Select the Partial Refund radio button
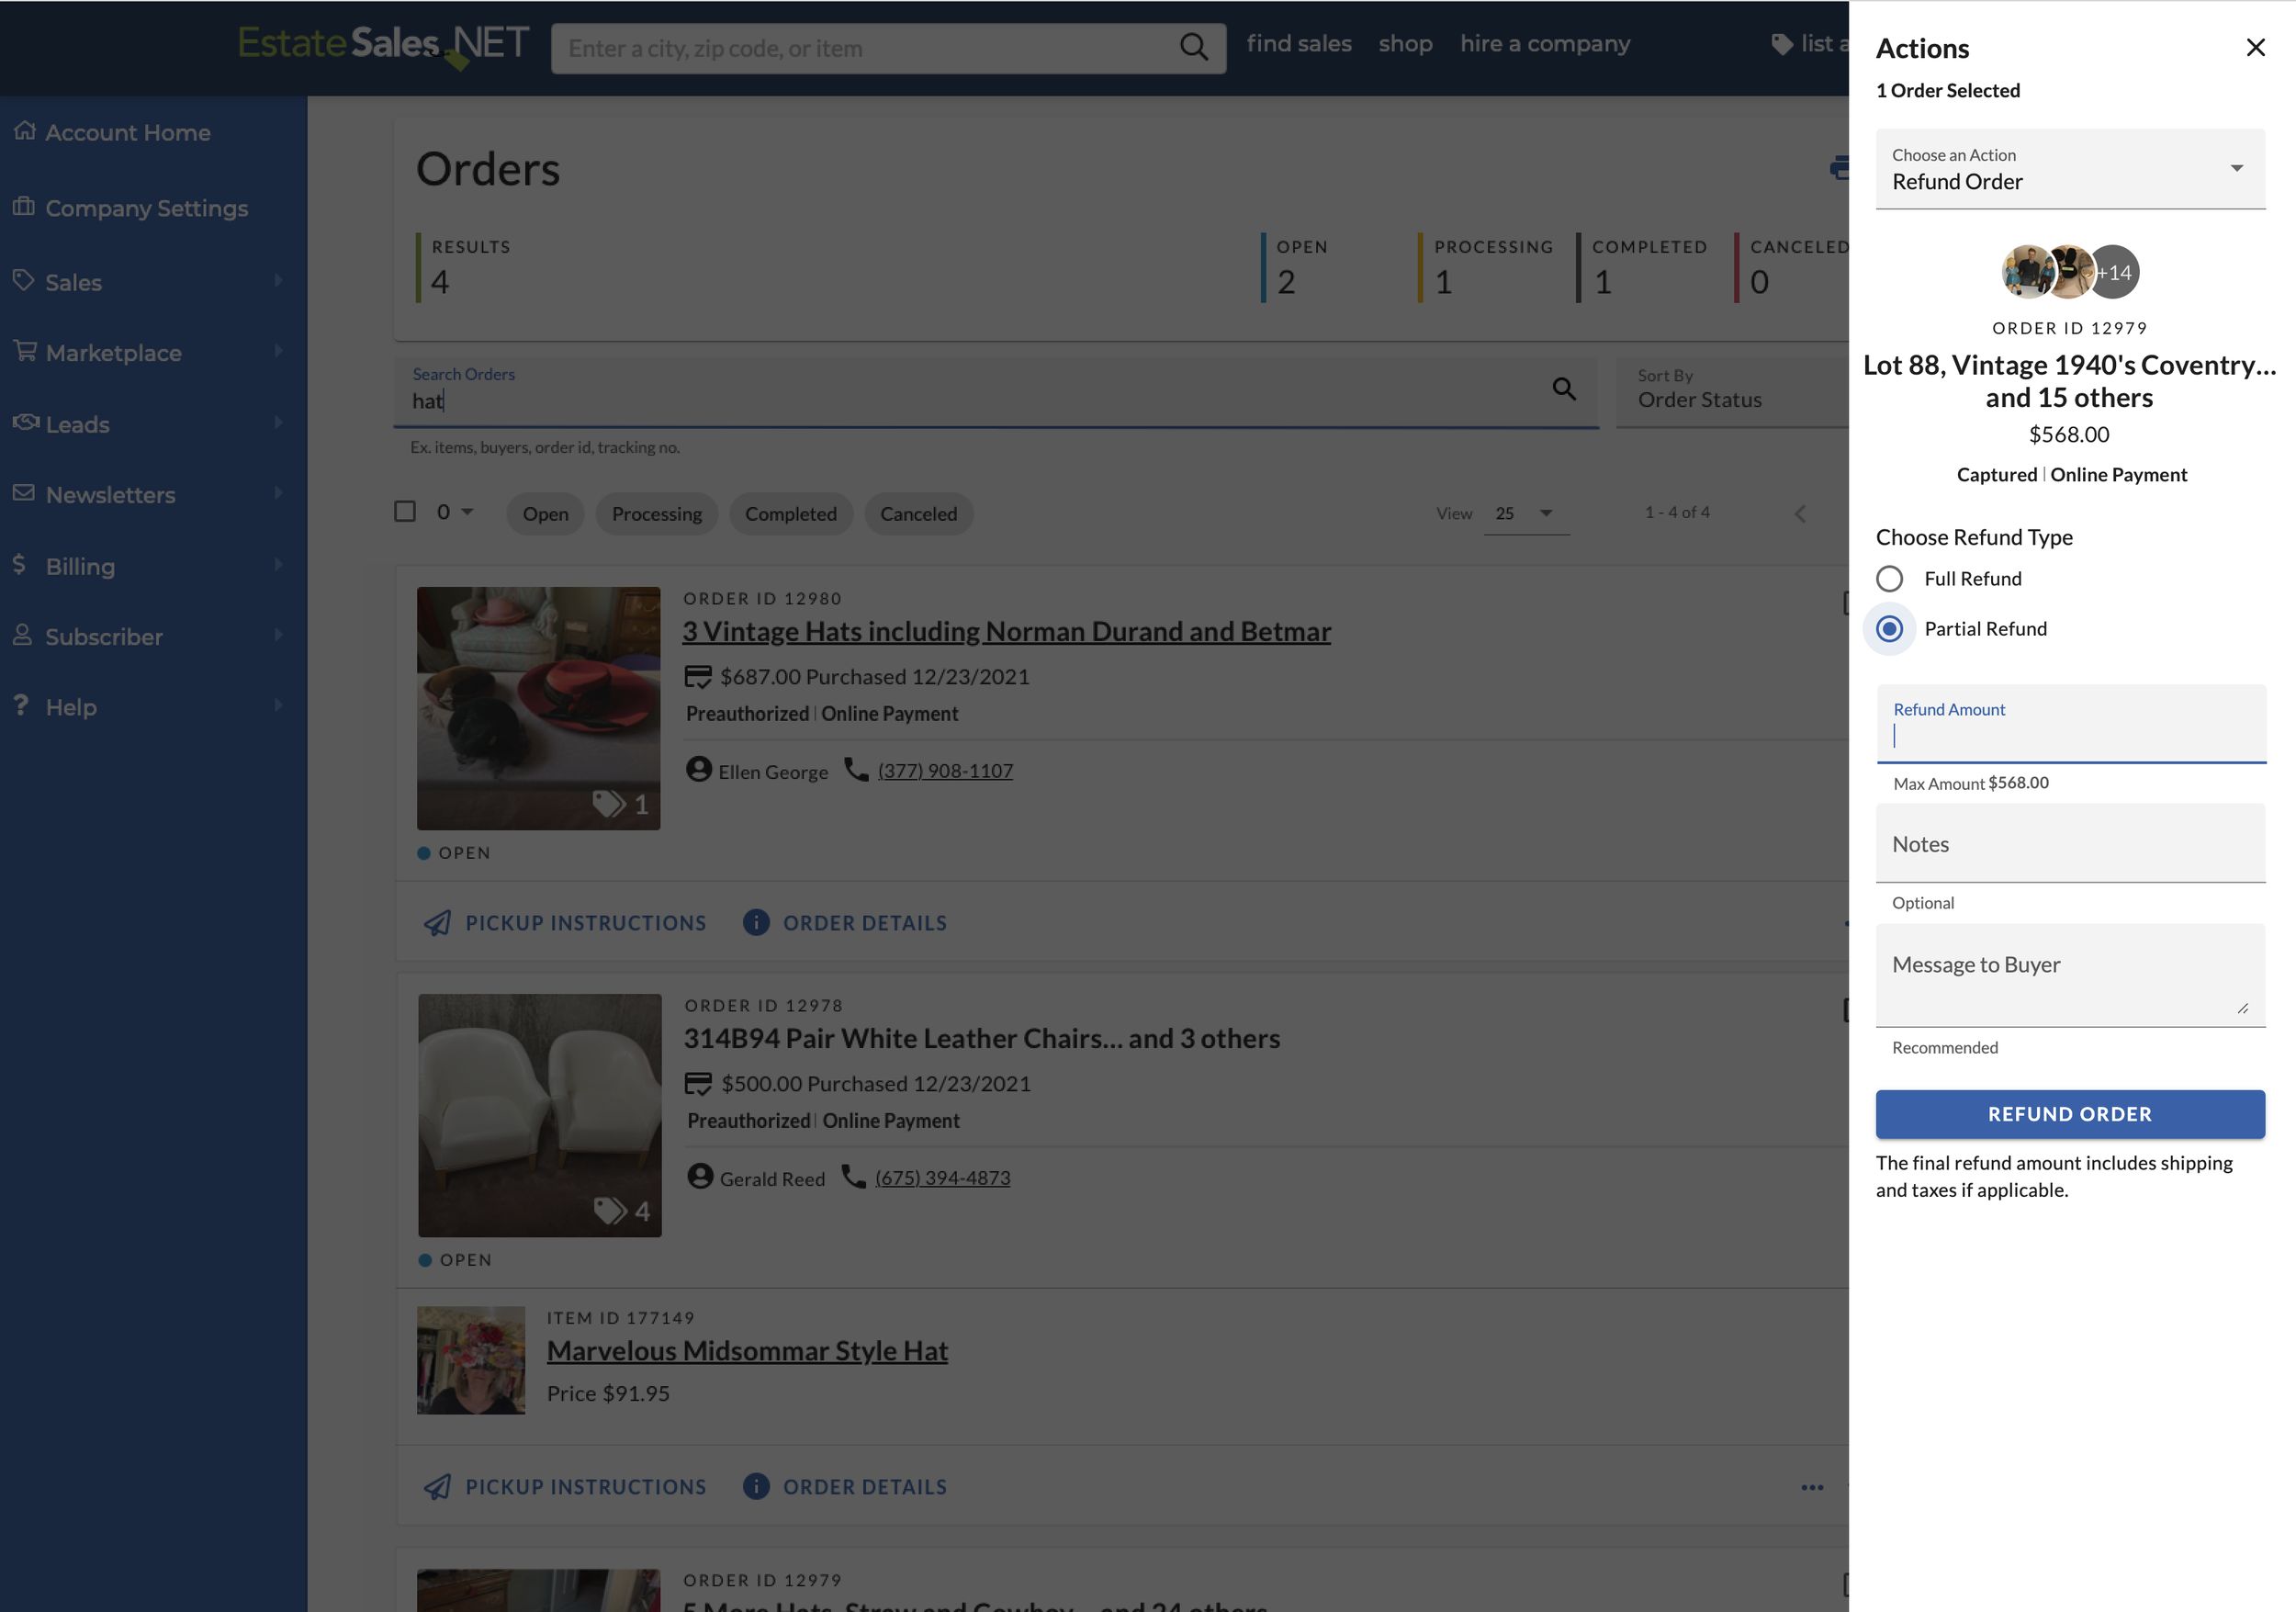2296x1612 pixels. tap(1889, 629)
